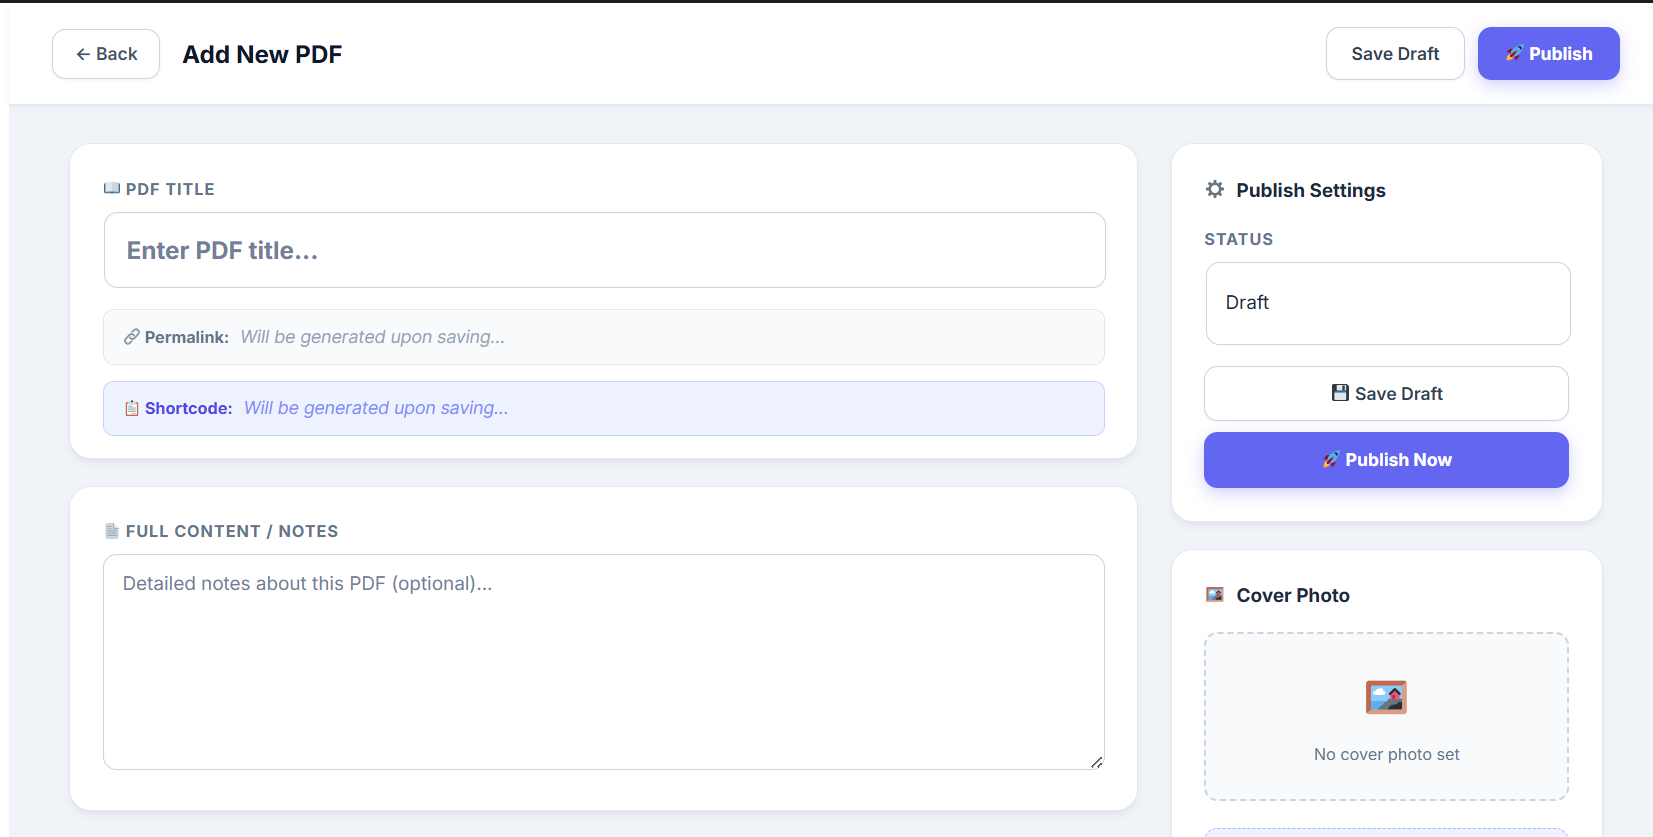Click the Shortcode placeholder text

click(376, 408)
